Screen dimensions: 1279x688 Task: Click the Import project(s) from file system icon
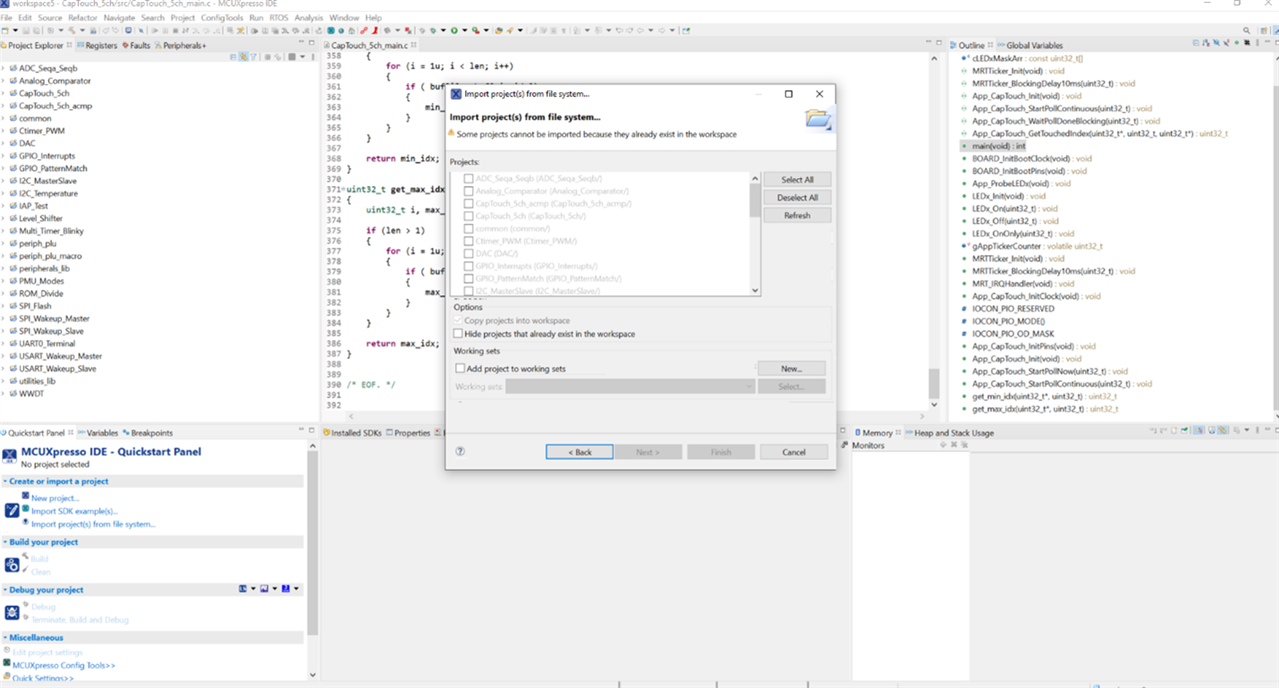pos(26,524)
